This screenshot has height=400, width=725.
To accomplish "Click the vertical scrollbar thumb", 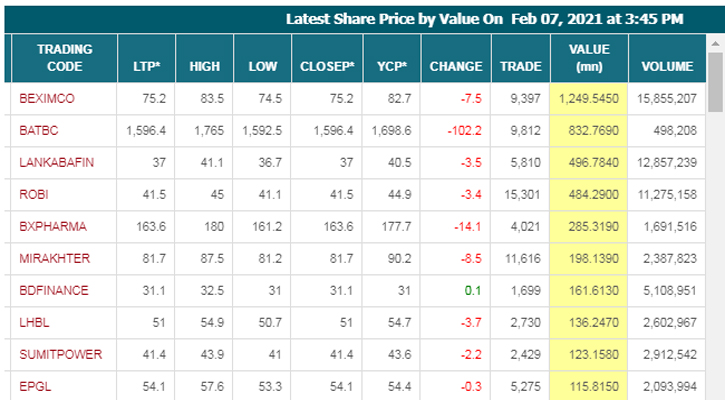I will click(x=716, y=85).
